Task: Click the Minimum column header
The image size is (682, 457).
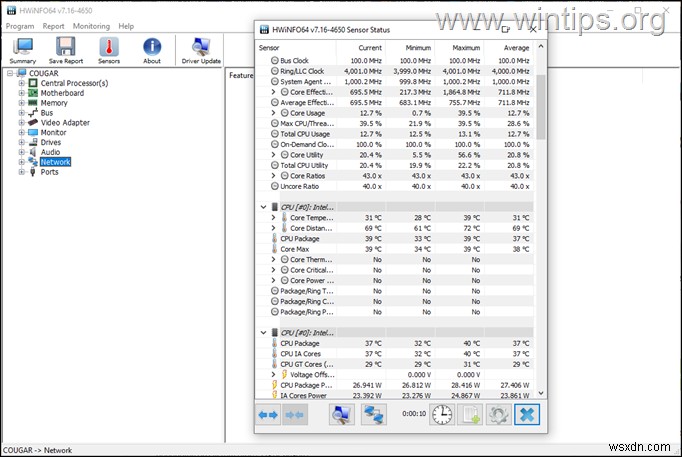Action: [x=410, y=48]
